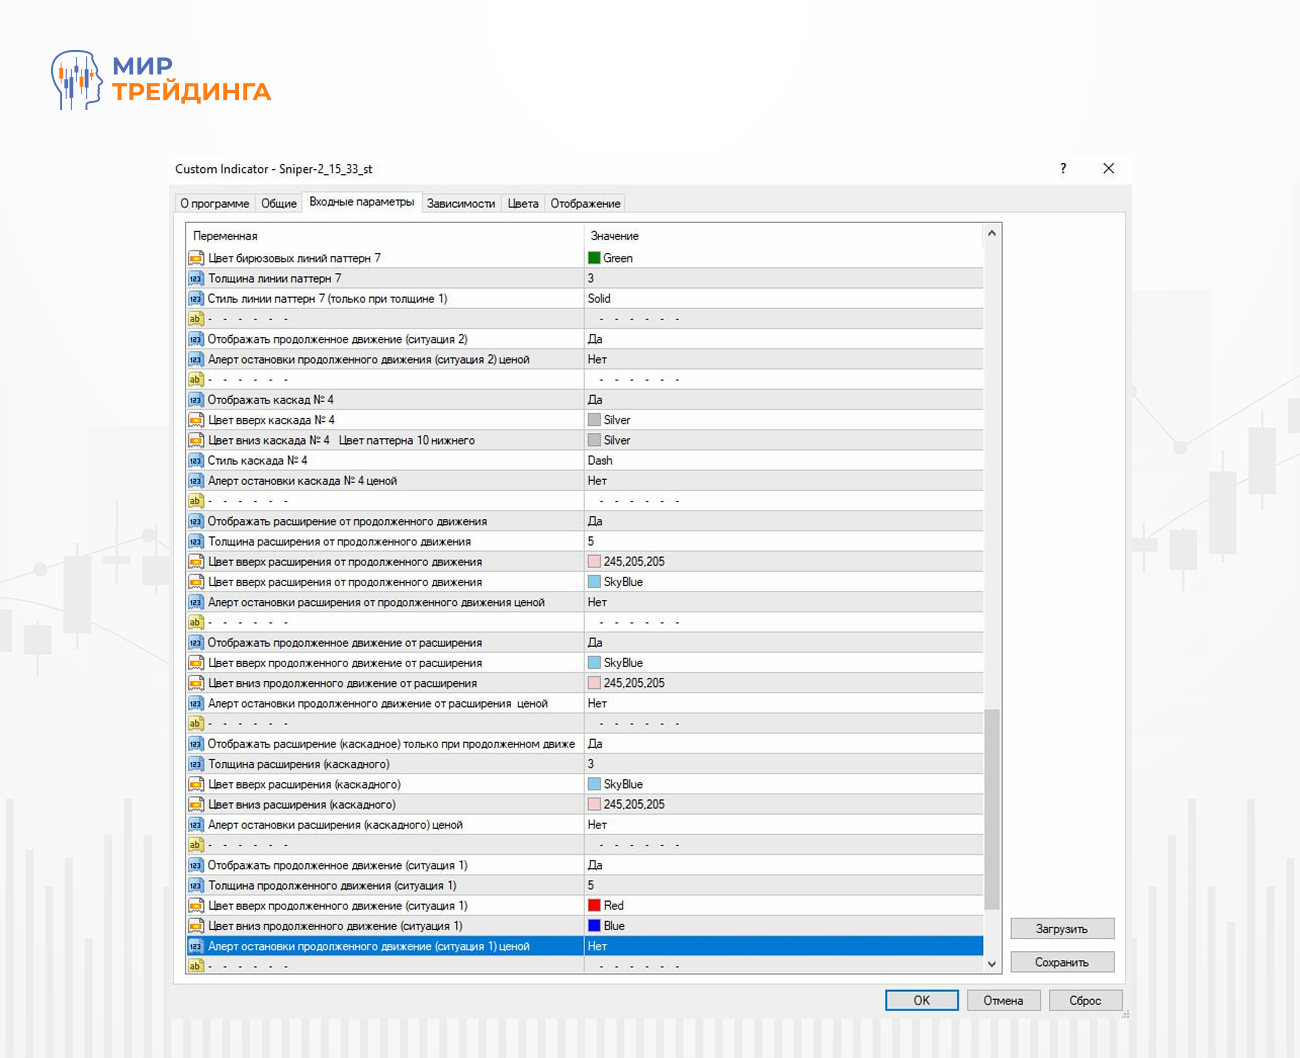Click the color icon beside 'Цвет бирюзовых линий паттерн 7'
The image size is (1300, 1058).
[x=196, y=258]
